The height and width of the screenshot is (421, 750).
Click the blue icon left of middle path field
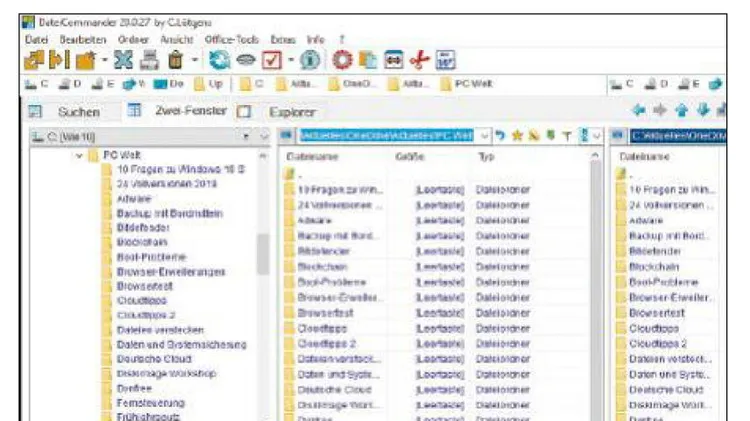[286, 136]
